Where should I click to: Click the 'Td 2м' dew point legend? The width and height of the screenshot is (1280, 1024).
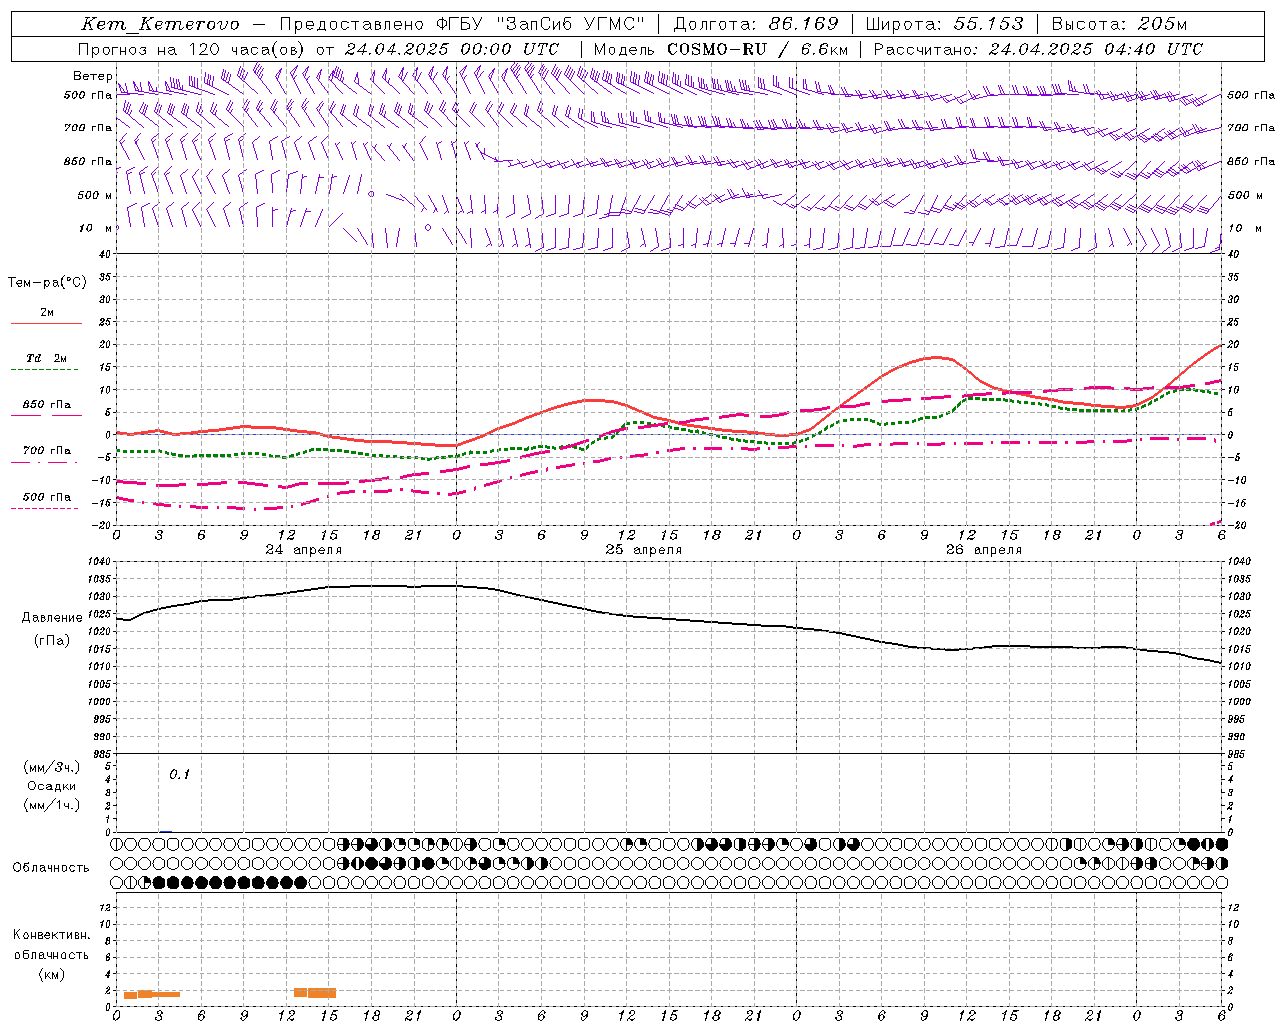(x=46, y=358)
